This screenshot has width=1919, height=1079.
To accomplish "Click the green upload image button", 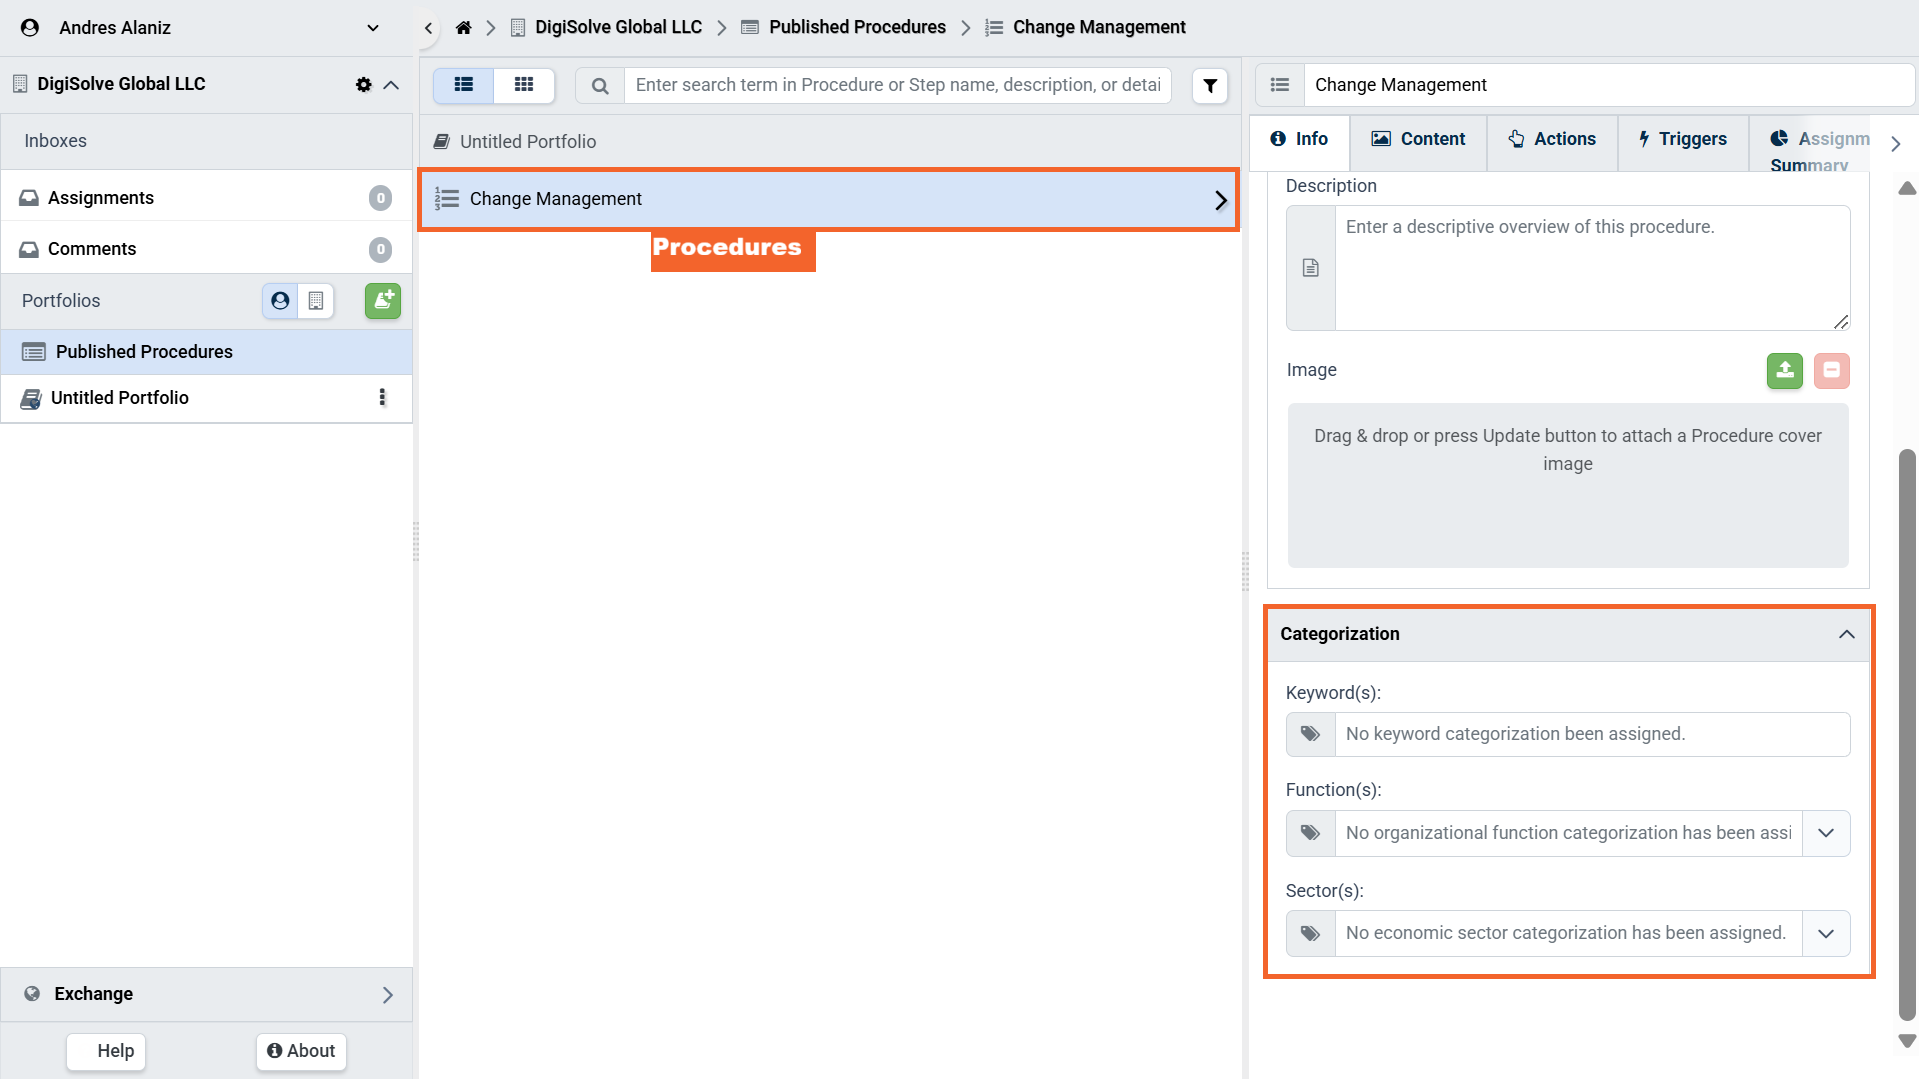I will click(1784, 371).
